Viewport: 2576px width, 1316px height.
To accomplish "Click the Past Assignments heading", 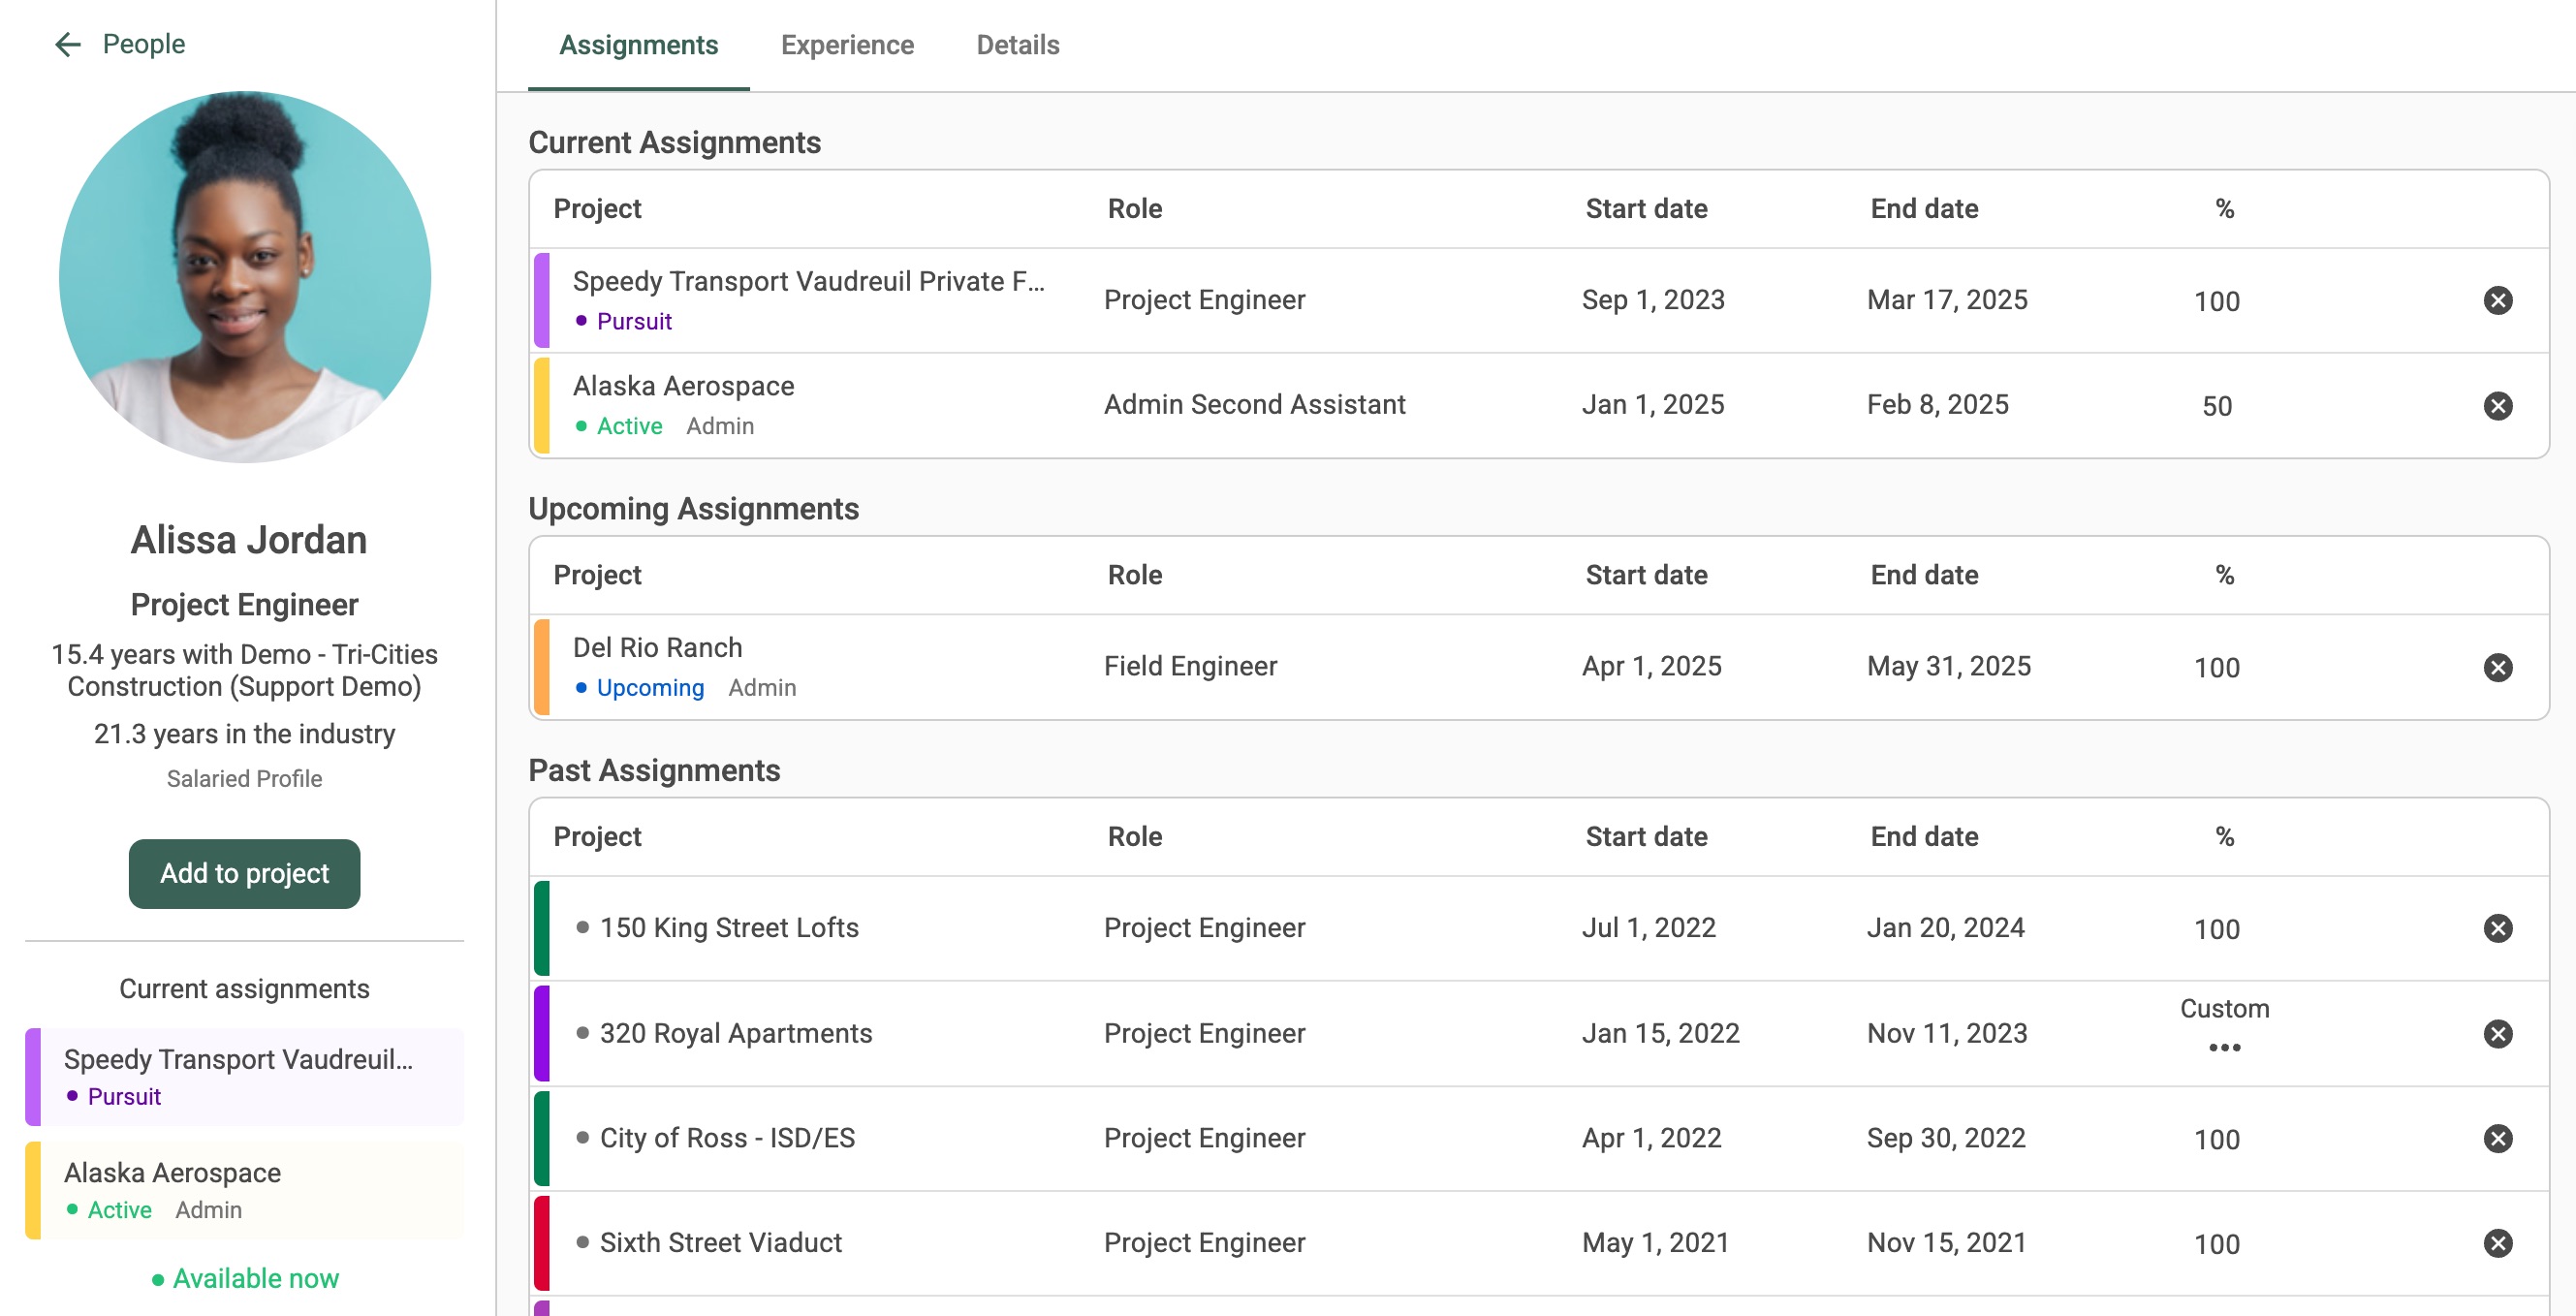I will 654,770.
